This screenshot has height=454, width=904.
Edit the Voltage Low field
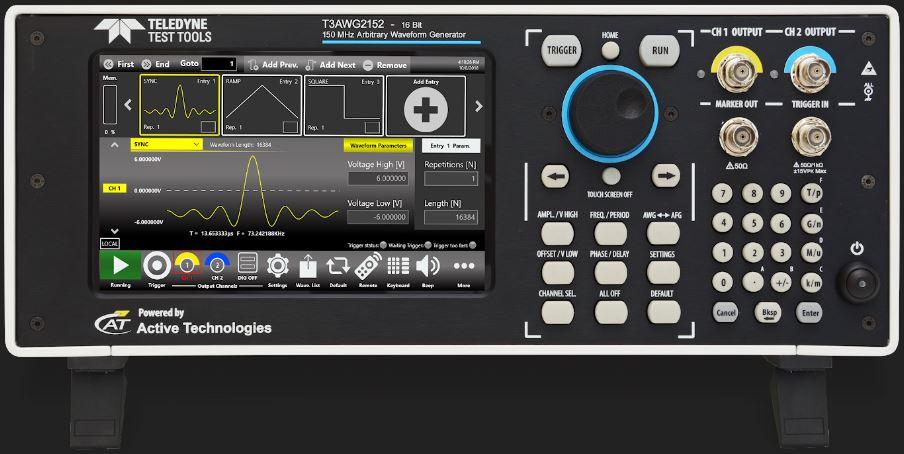pos(378,217)
